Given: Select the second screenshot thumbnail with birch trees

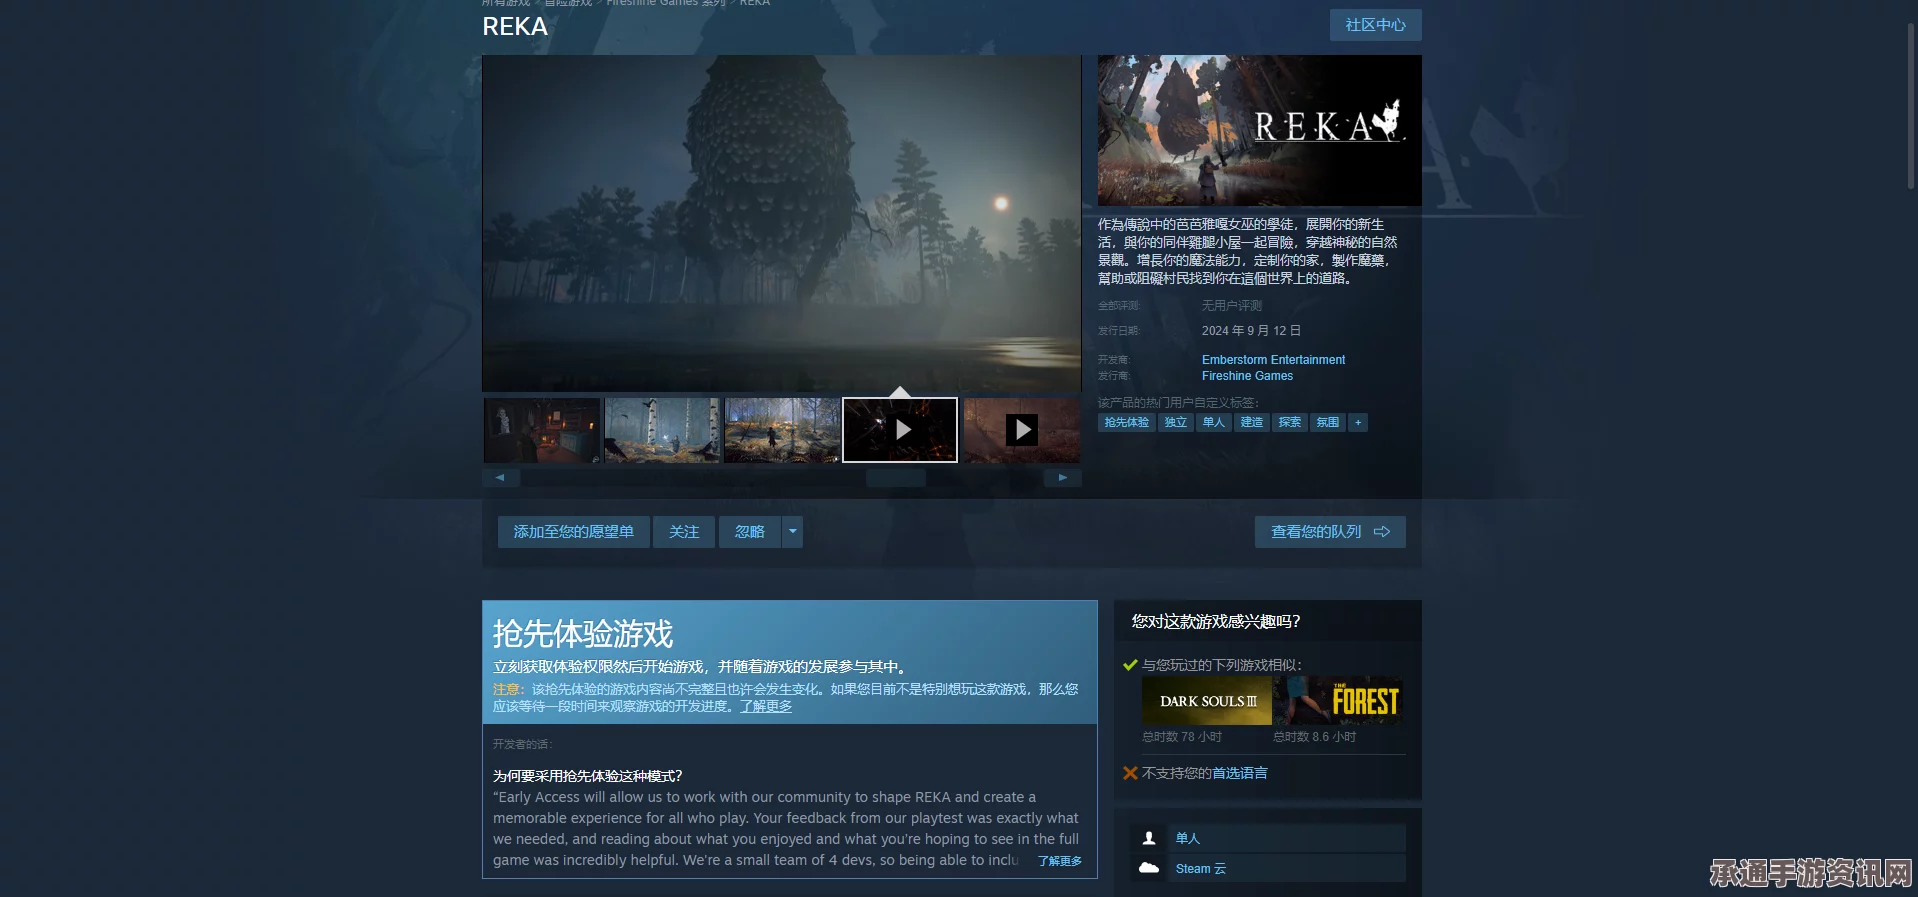Looking at the screenshot, I should point(662,430).
